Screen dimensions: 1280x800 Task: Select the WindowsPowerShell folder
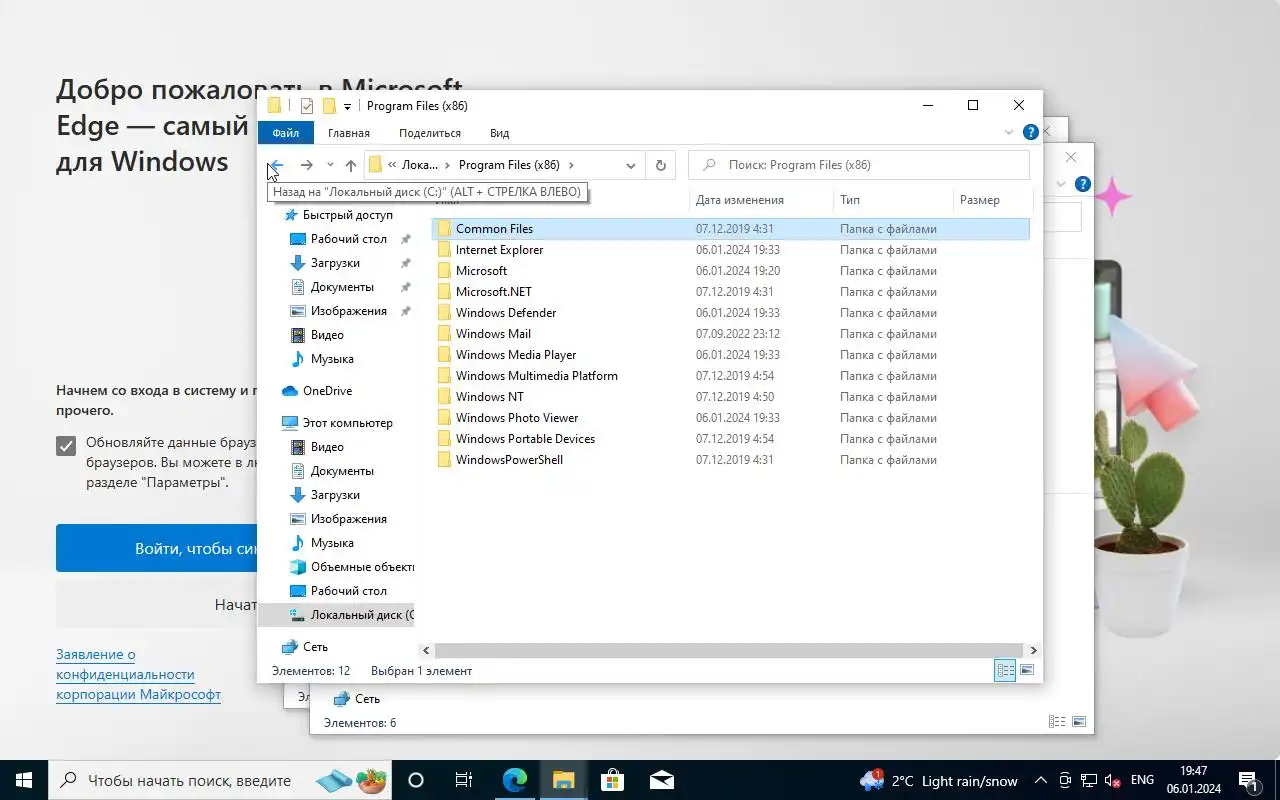coord(509,460)
